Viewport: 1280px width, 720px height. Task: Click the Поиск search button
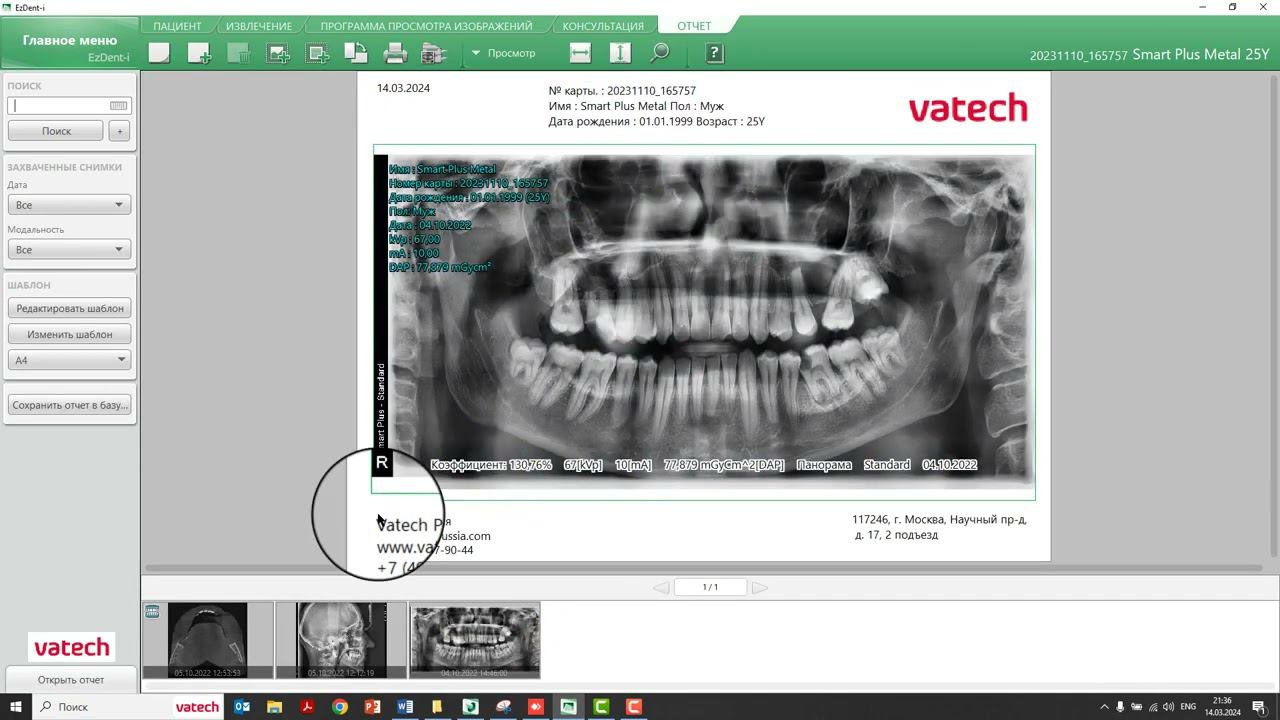click(56, 131)
